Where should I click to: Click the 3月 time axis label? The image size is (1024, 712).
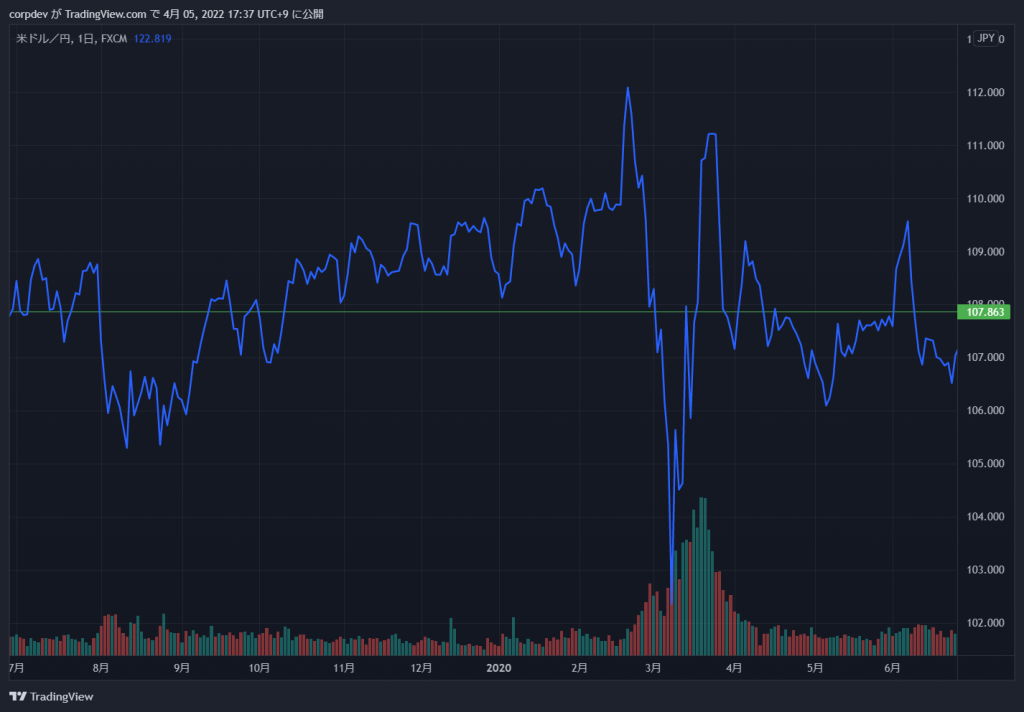(x=653, y=668)
